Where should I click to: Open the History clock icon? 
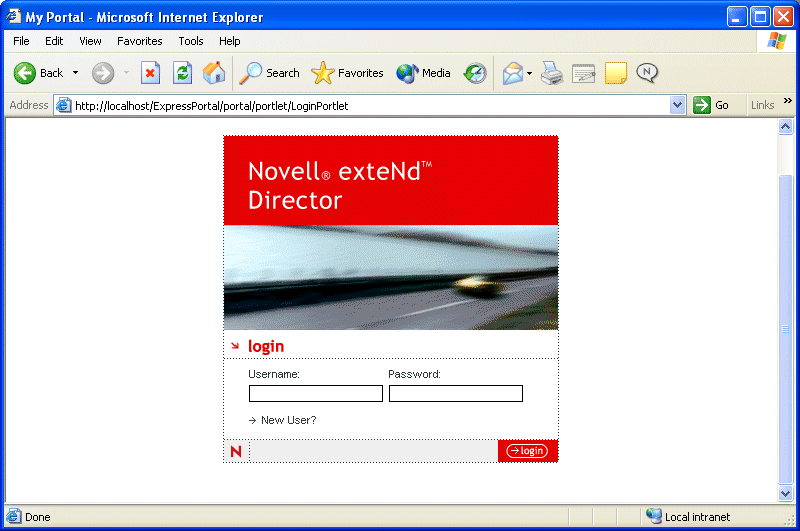475,73
